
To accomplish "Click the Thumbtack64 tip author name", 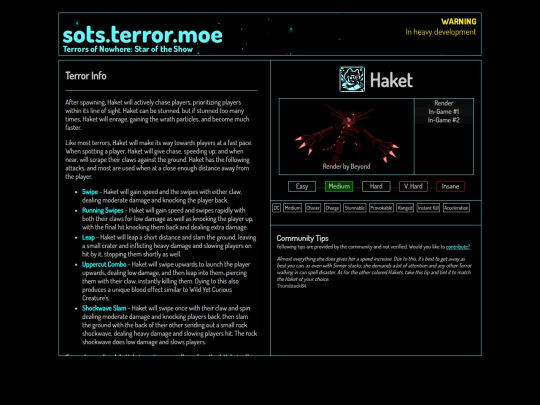I will [291, 286].
